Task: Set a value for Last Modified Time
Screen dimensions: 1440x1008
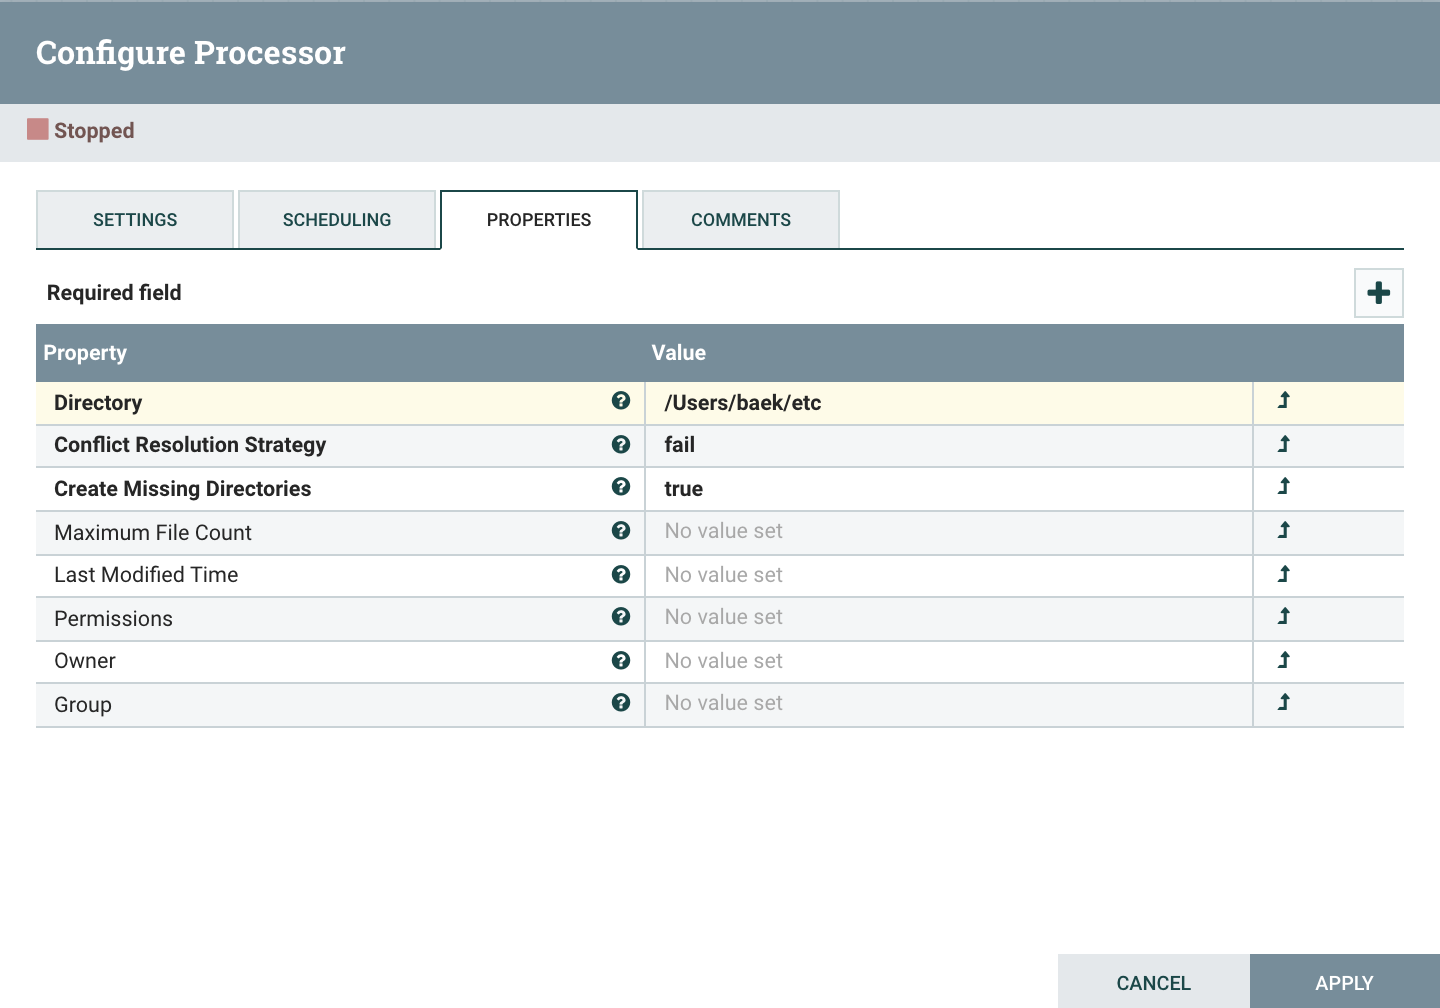Action: 949,575
